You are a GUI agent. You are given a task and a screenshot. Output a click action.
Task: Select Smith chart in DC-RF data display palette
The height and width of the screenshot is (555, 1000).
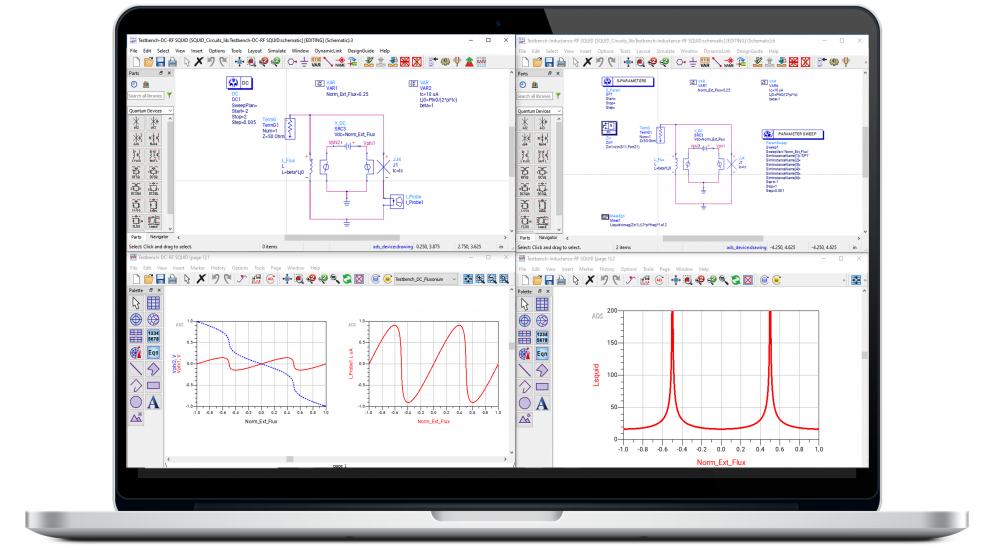coord(153,320)
